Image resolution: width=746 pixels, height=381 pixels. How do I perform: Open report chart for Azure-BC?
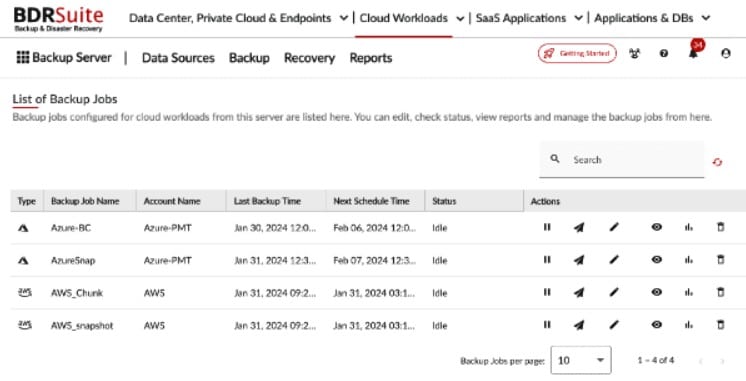point(688,227)
